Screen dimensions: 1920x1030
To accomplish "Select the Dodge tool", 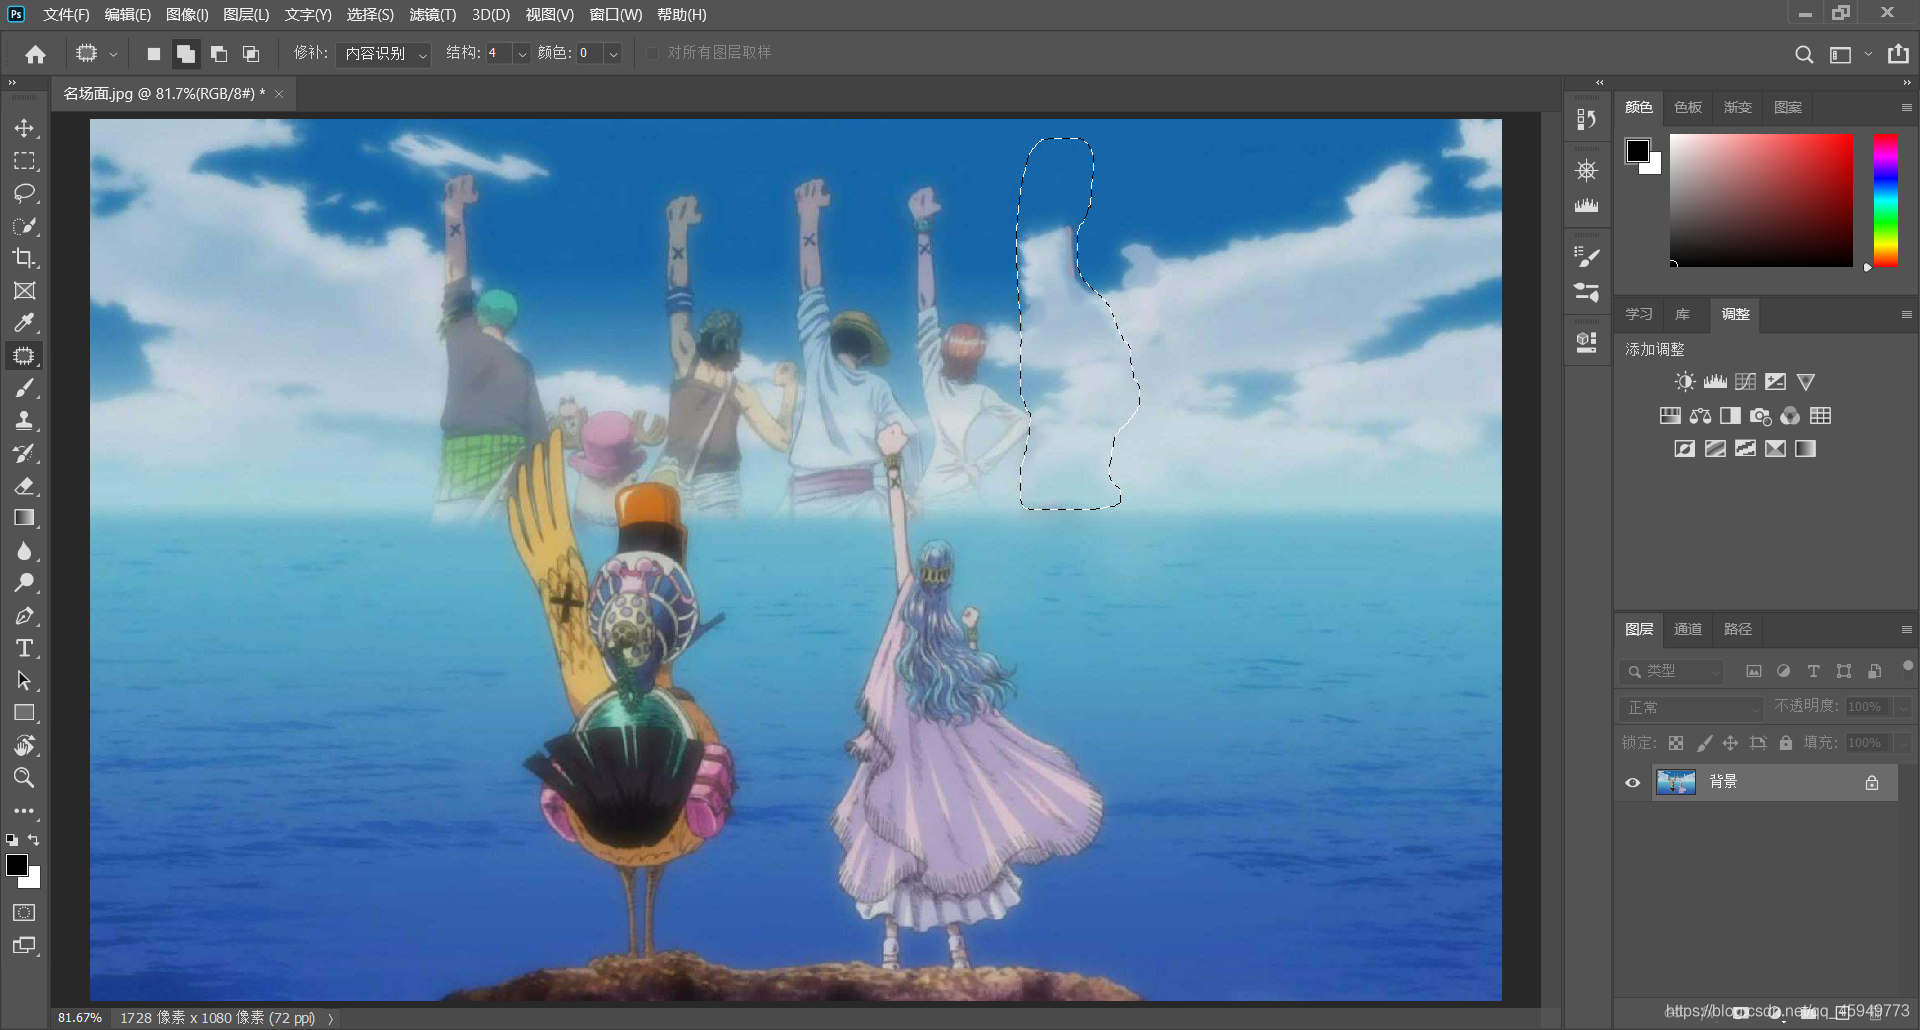I will click(24, 583).
